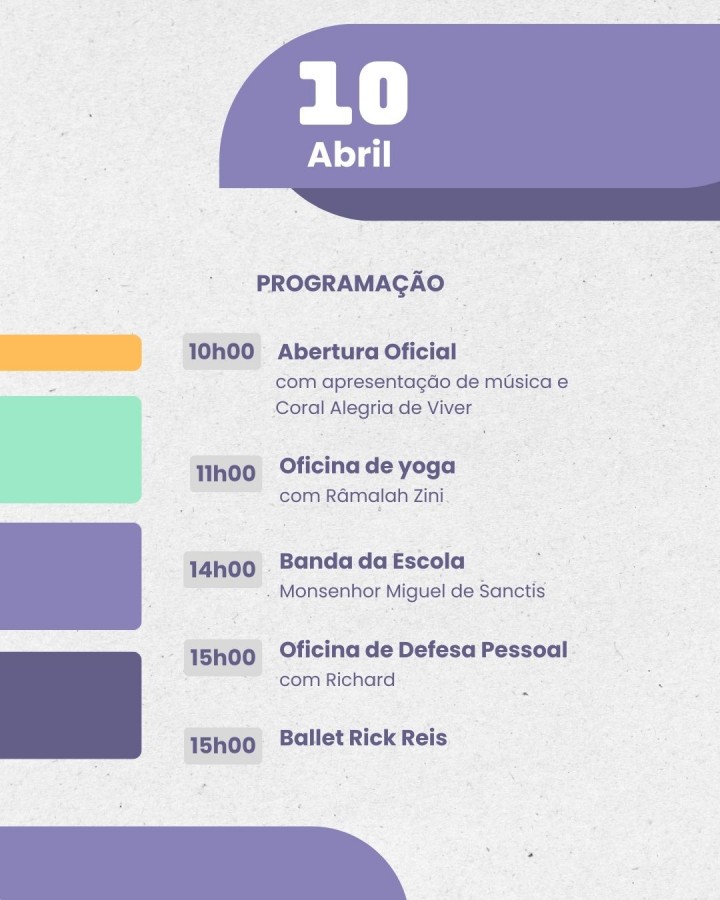The width and height of the screenshot is (720, 900).
Task: Click the "Abril" month label
Action: pos(349,155)
